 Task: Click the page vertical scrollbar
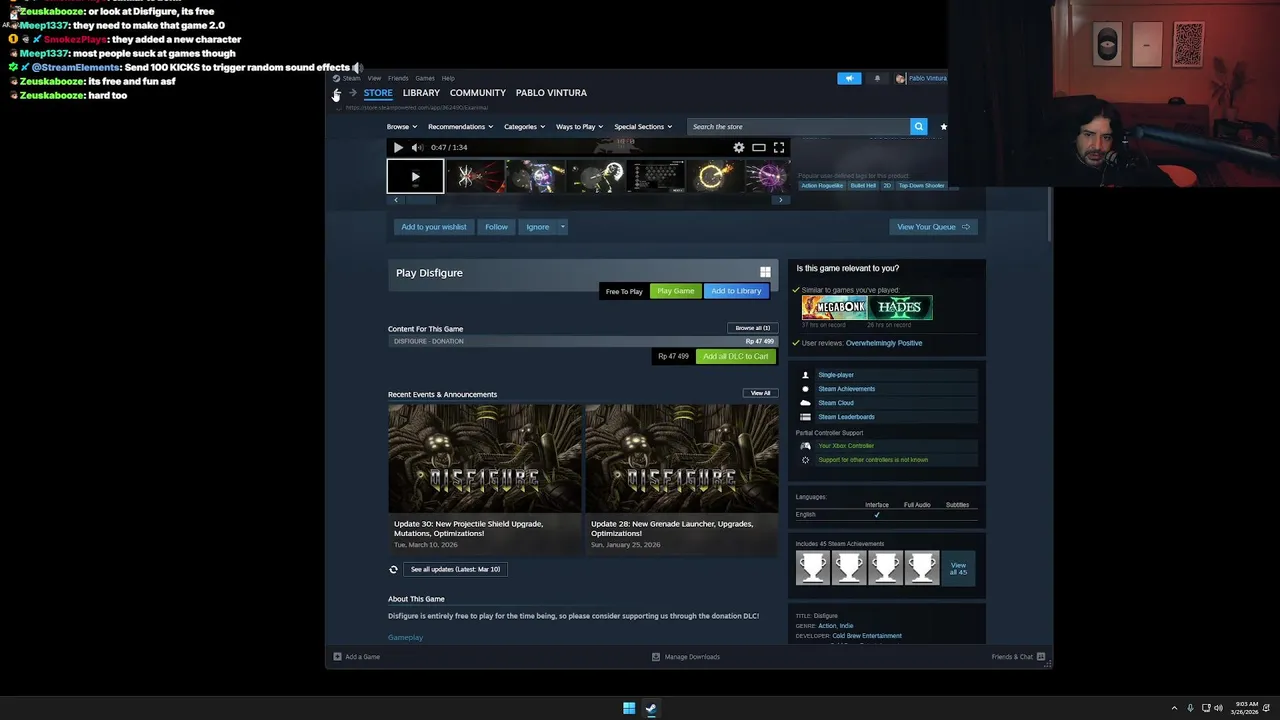pos(1049,213)
